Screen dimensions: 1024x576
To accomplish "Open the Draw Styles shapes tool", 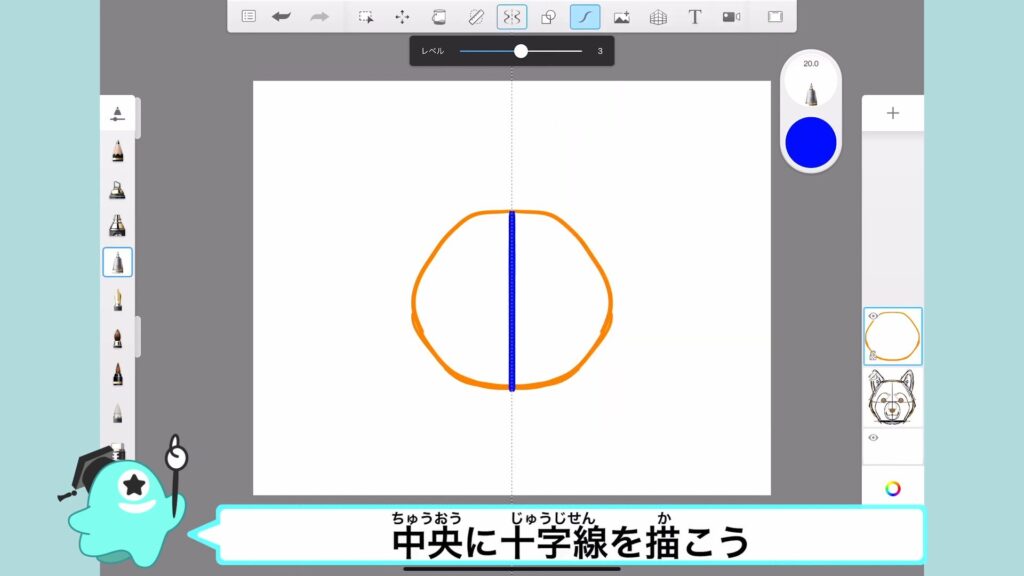I will tap(548, 16).
